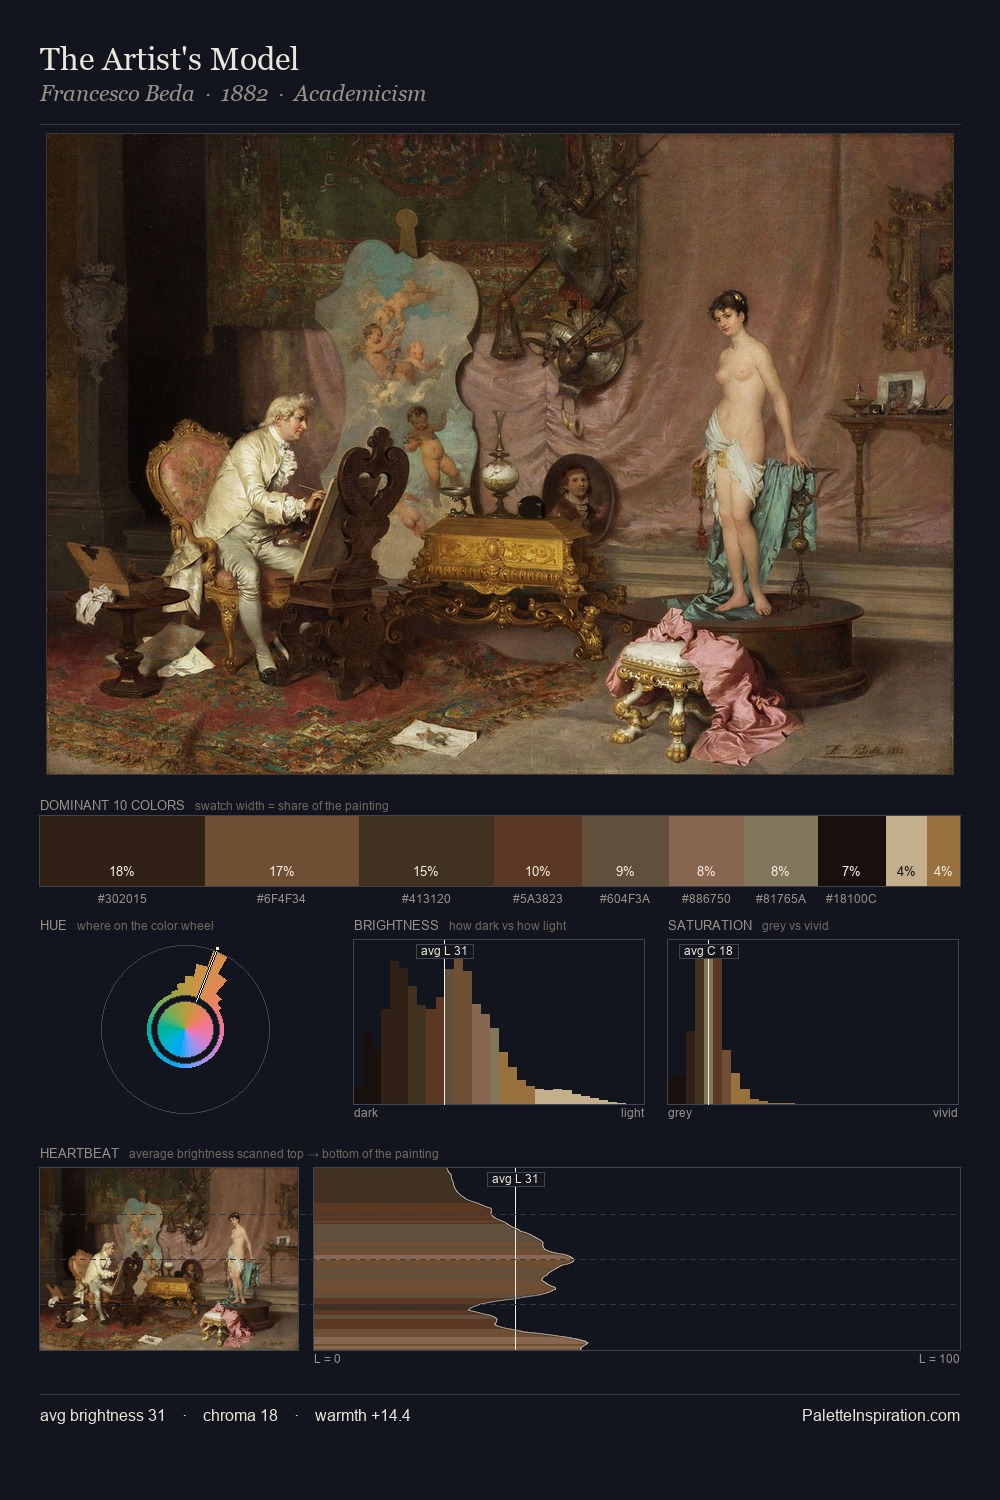
Task: Click hex label #302015
Action: coord(122,899)
